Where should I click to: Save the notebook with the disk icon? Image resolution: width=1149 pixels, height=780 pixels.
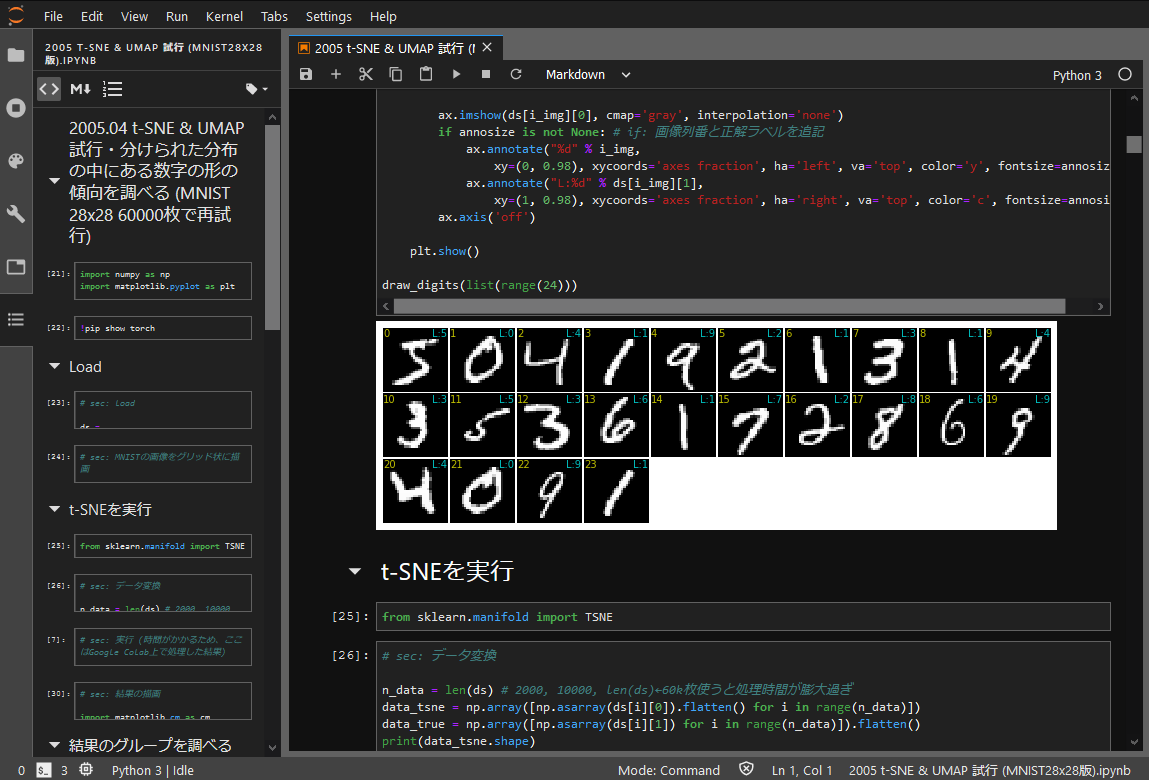pos(306,75)
